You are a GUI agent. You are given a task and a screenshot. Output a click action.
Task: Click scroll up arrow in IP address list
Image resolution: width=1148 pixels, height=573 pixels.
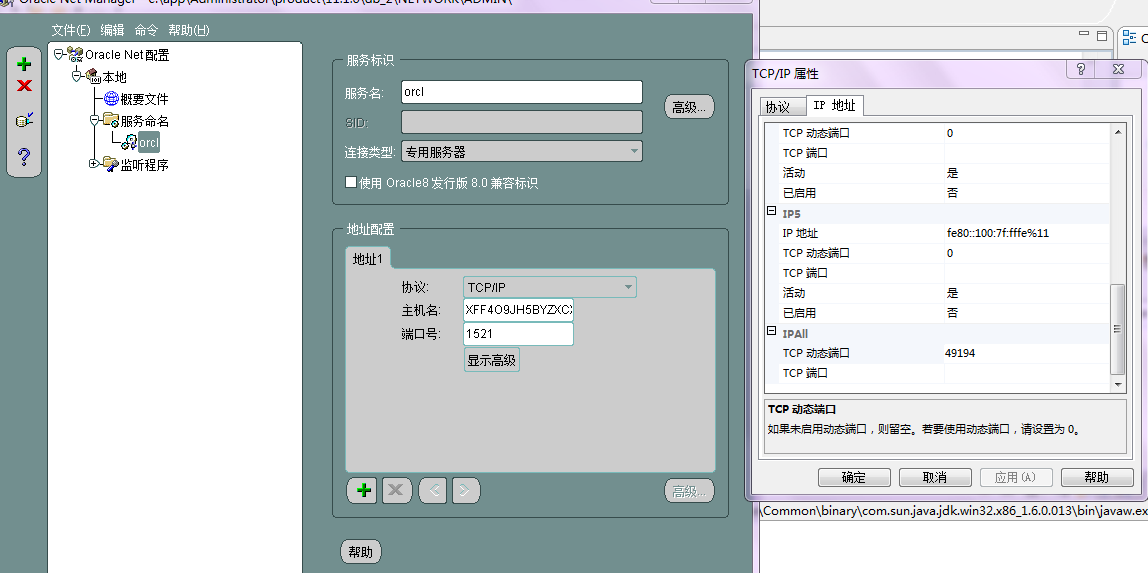click(x=1117, y=132)
